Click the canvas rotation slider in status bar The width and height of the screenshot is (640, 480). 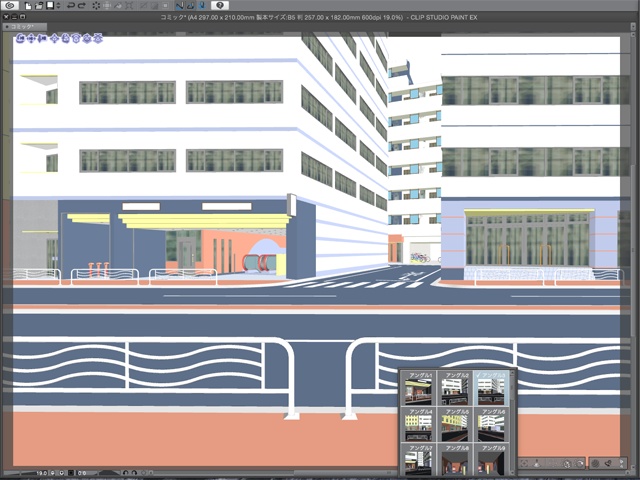point(105,473)
